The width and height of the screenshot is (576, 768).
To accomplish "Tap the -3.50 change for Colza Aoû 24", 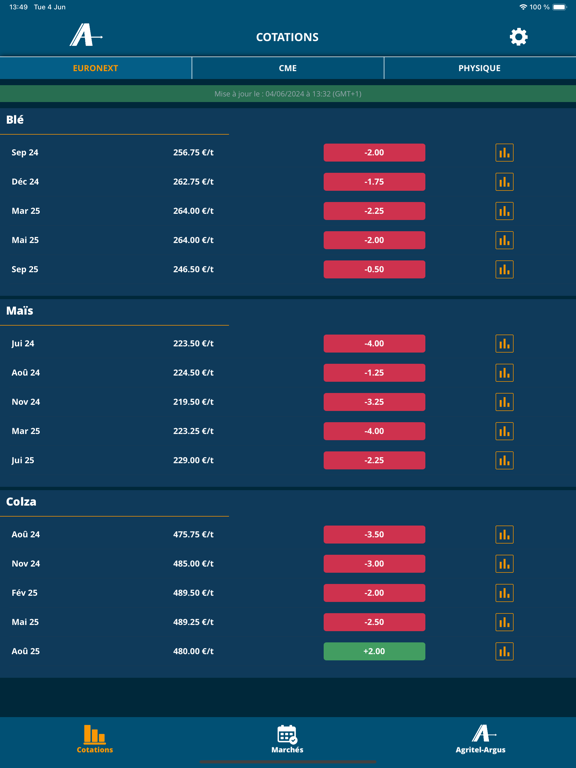I will [374, 534].
